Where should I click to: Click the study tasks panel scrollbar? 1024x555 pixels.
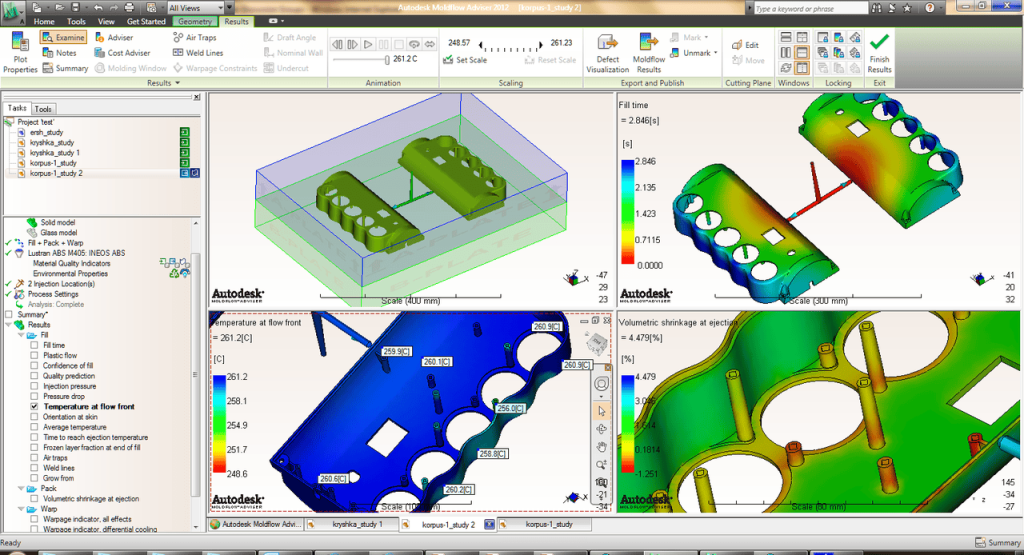click(x=195, y=375)
